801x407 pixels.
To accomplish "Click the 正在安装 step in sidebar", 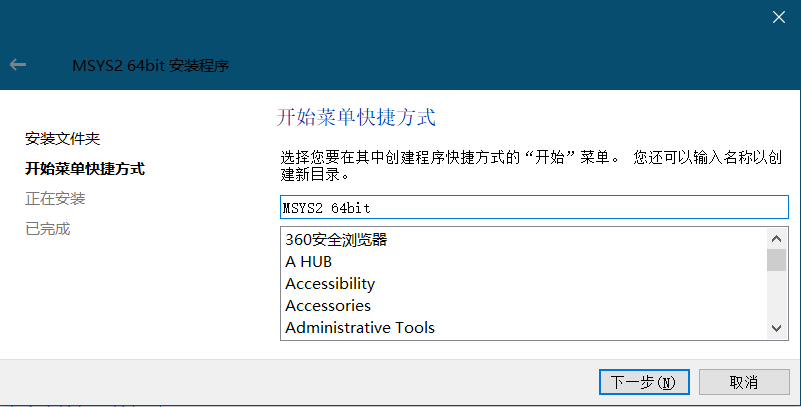I will [55, 199].
